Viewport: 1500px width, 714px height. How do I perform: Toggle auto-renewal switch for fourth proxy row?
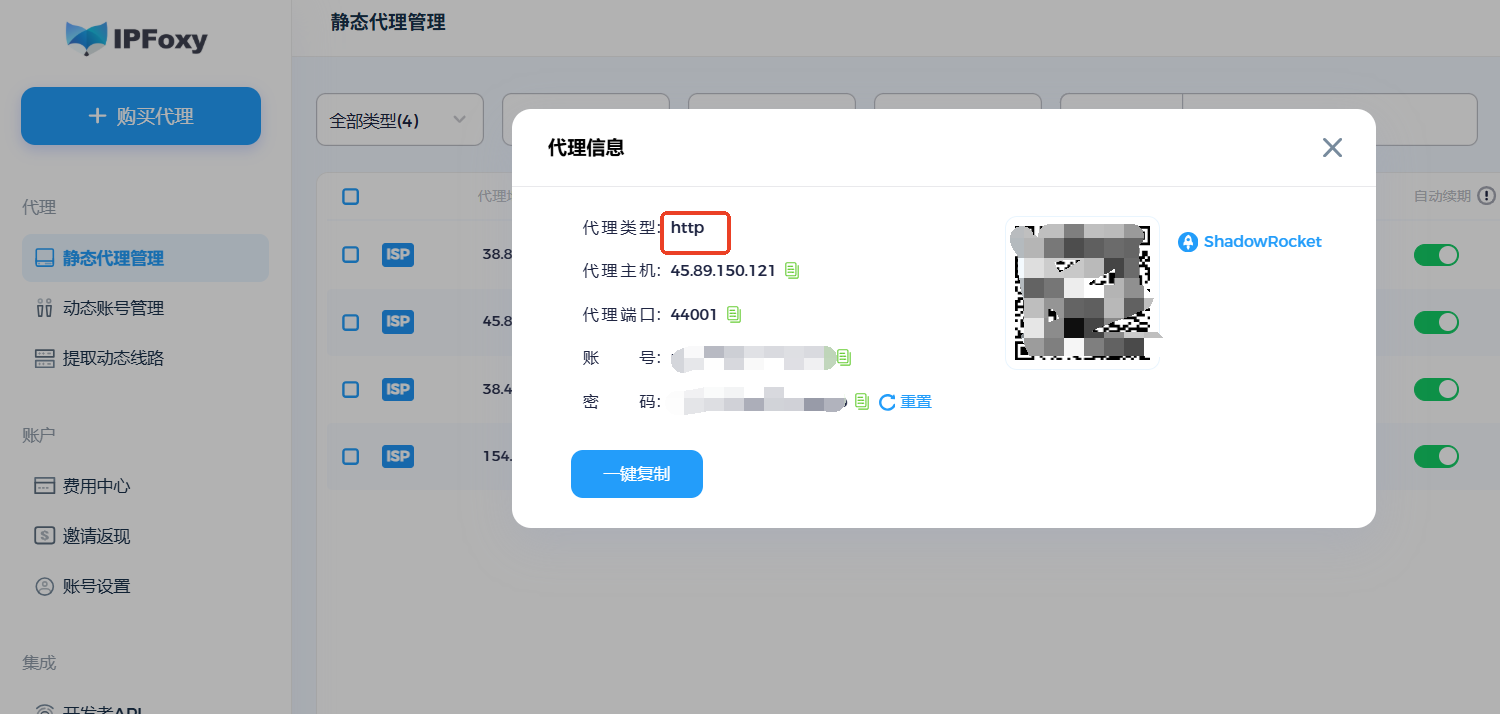[x=1436, y=456]
